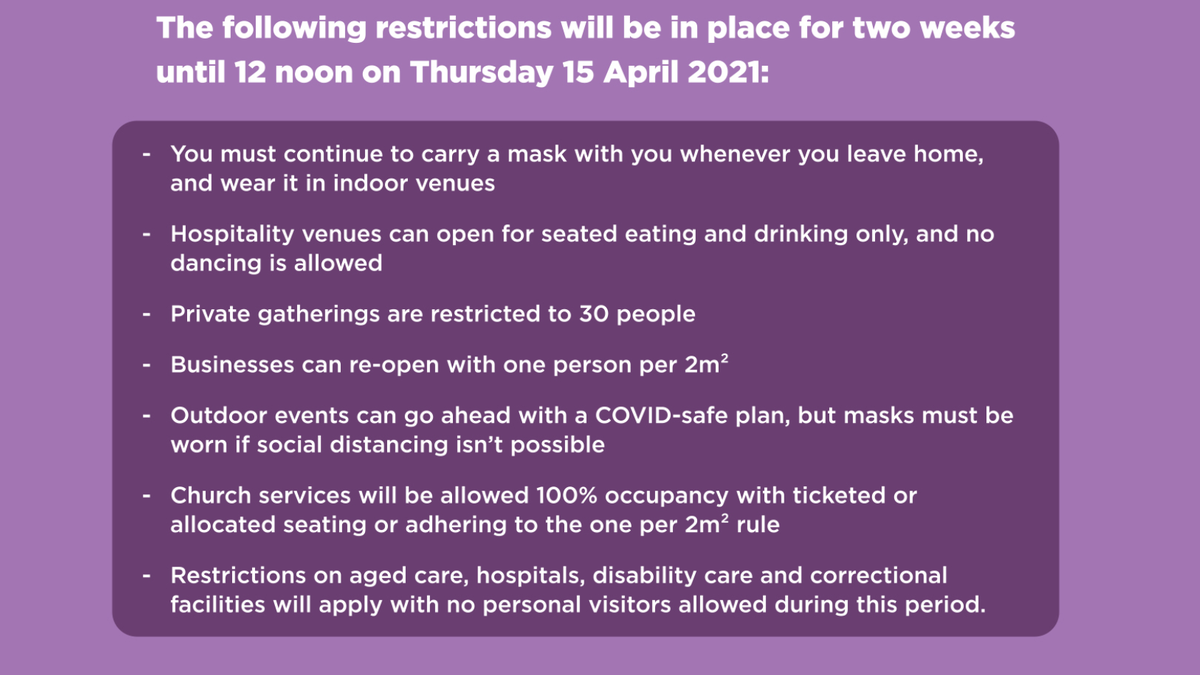The image size is (1200, 675).
Task: Click the '30 people' text
Action: click(637, 314)
